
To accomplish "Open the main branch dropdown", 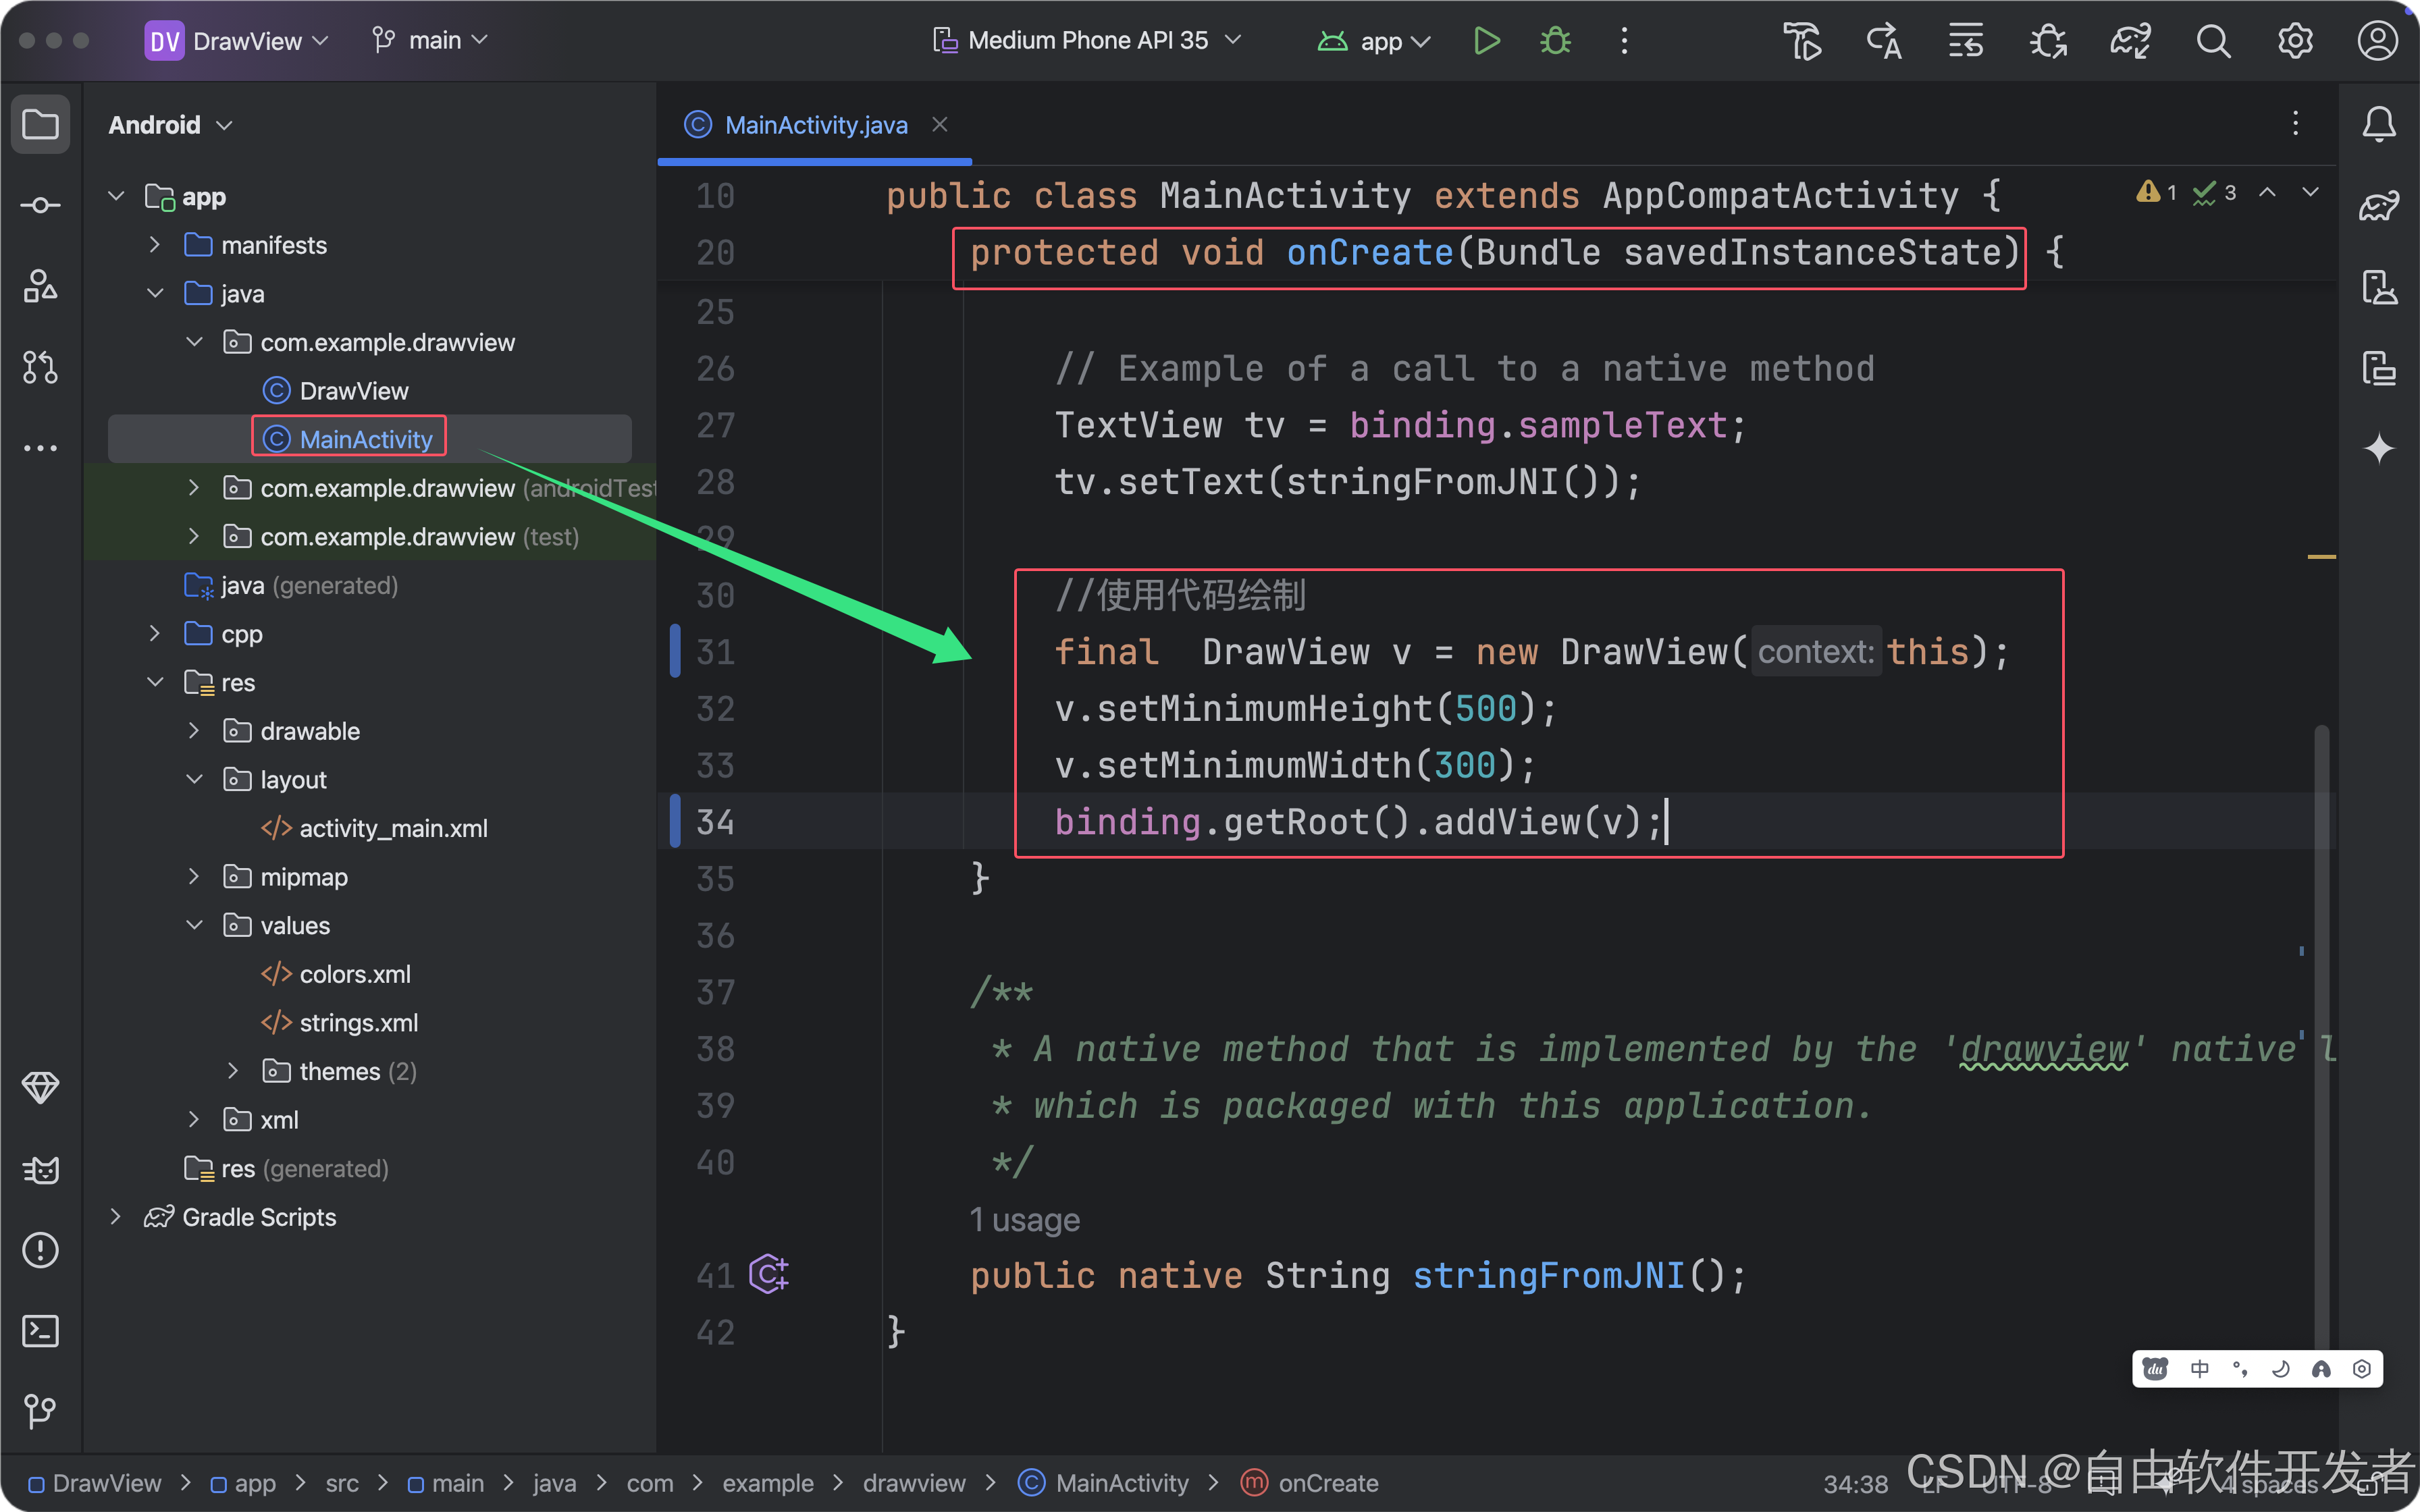I will (x=430, y=41).
